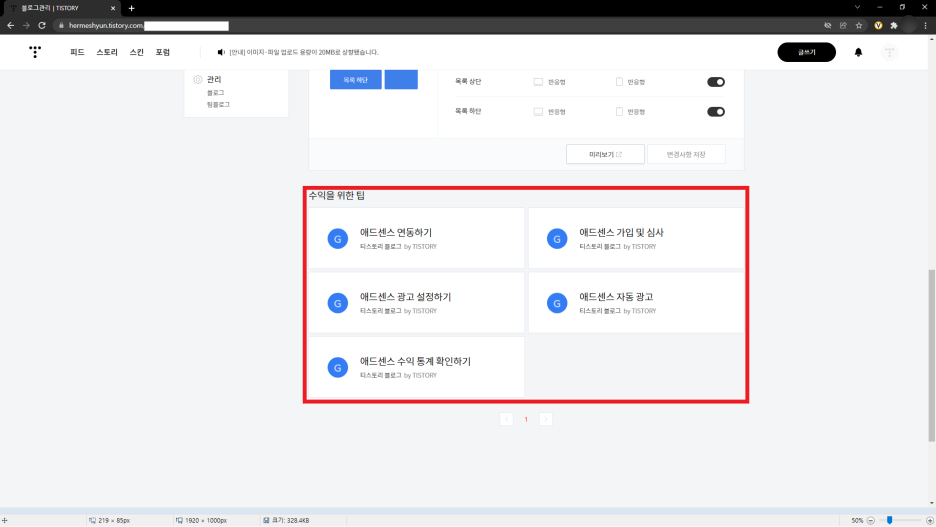Click the 관리 gear icon in sidebar
The height and width of the screenshot is (527, 936).
click(198, 79)
